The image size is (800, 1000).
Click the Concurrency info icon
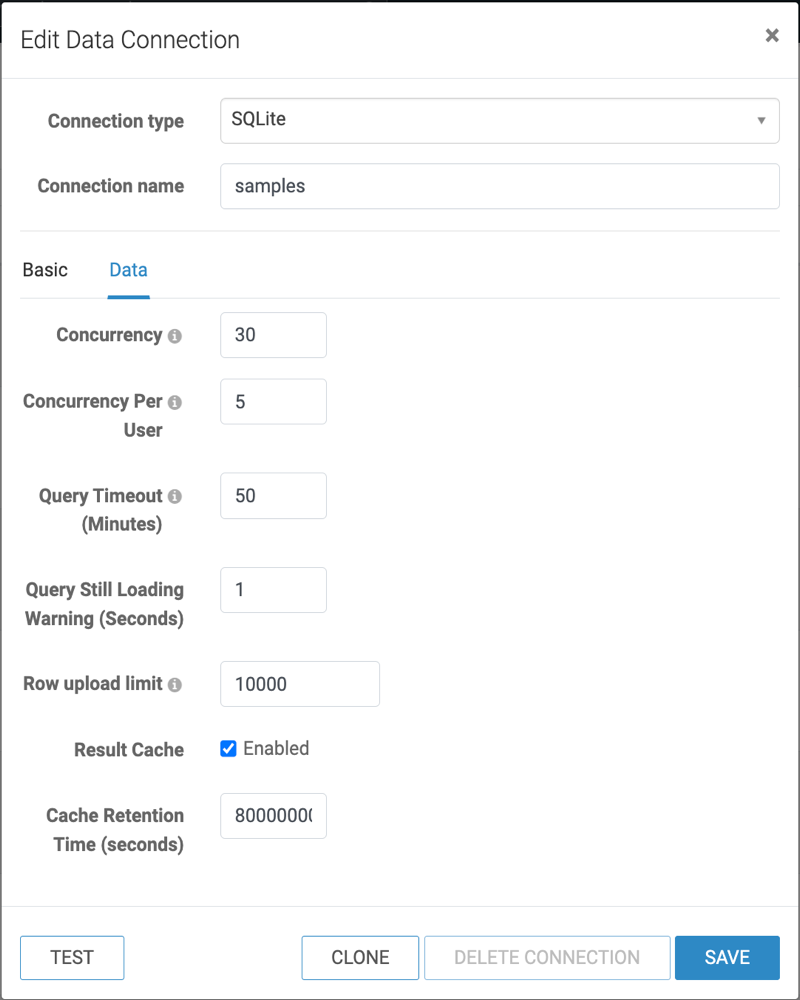(174, 336)
